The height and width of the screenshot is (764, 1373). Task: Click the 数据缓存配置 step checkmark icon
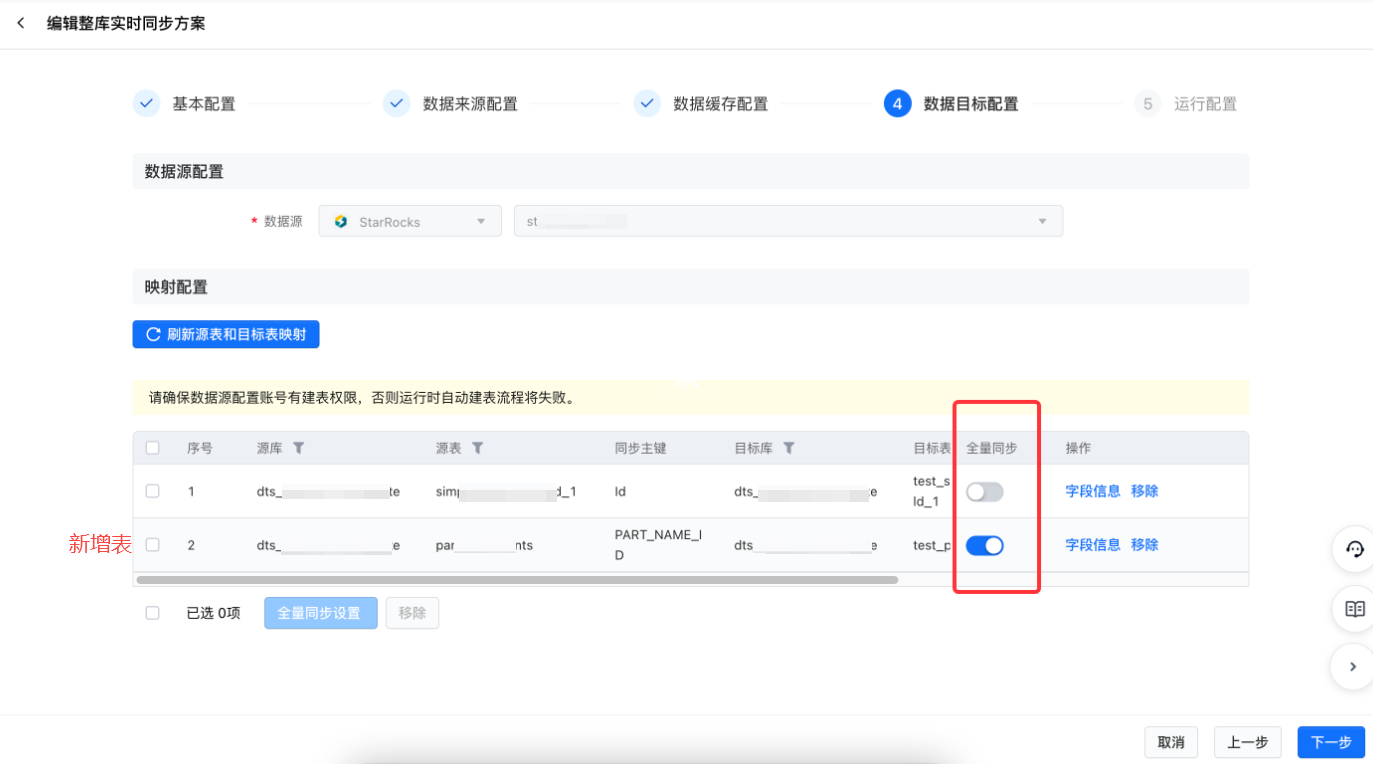647,104
